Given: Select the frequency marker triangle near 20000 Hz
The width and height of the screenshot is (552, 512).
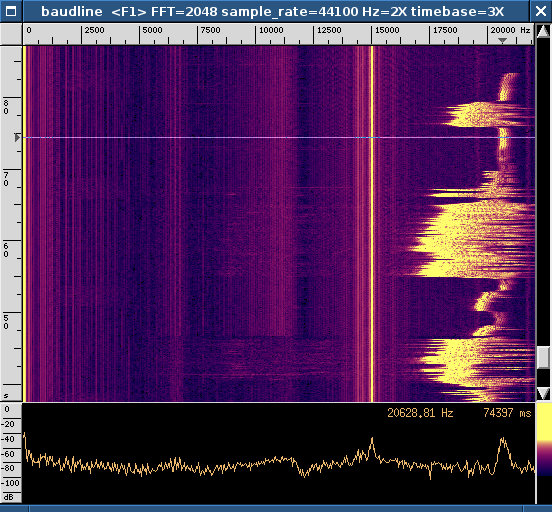Looking at the screenshot, I should [x=502, y=41].
